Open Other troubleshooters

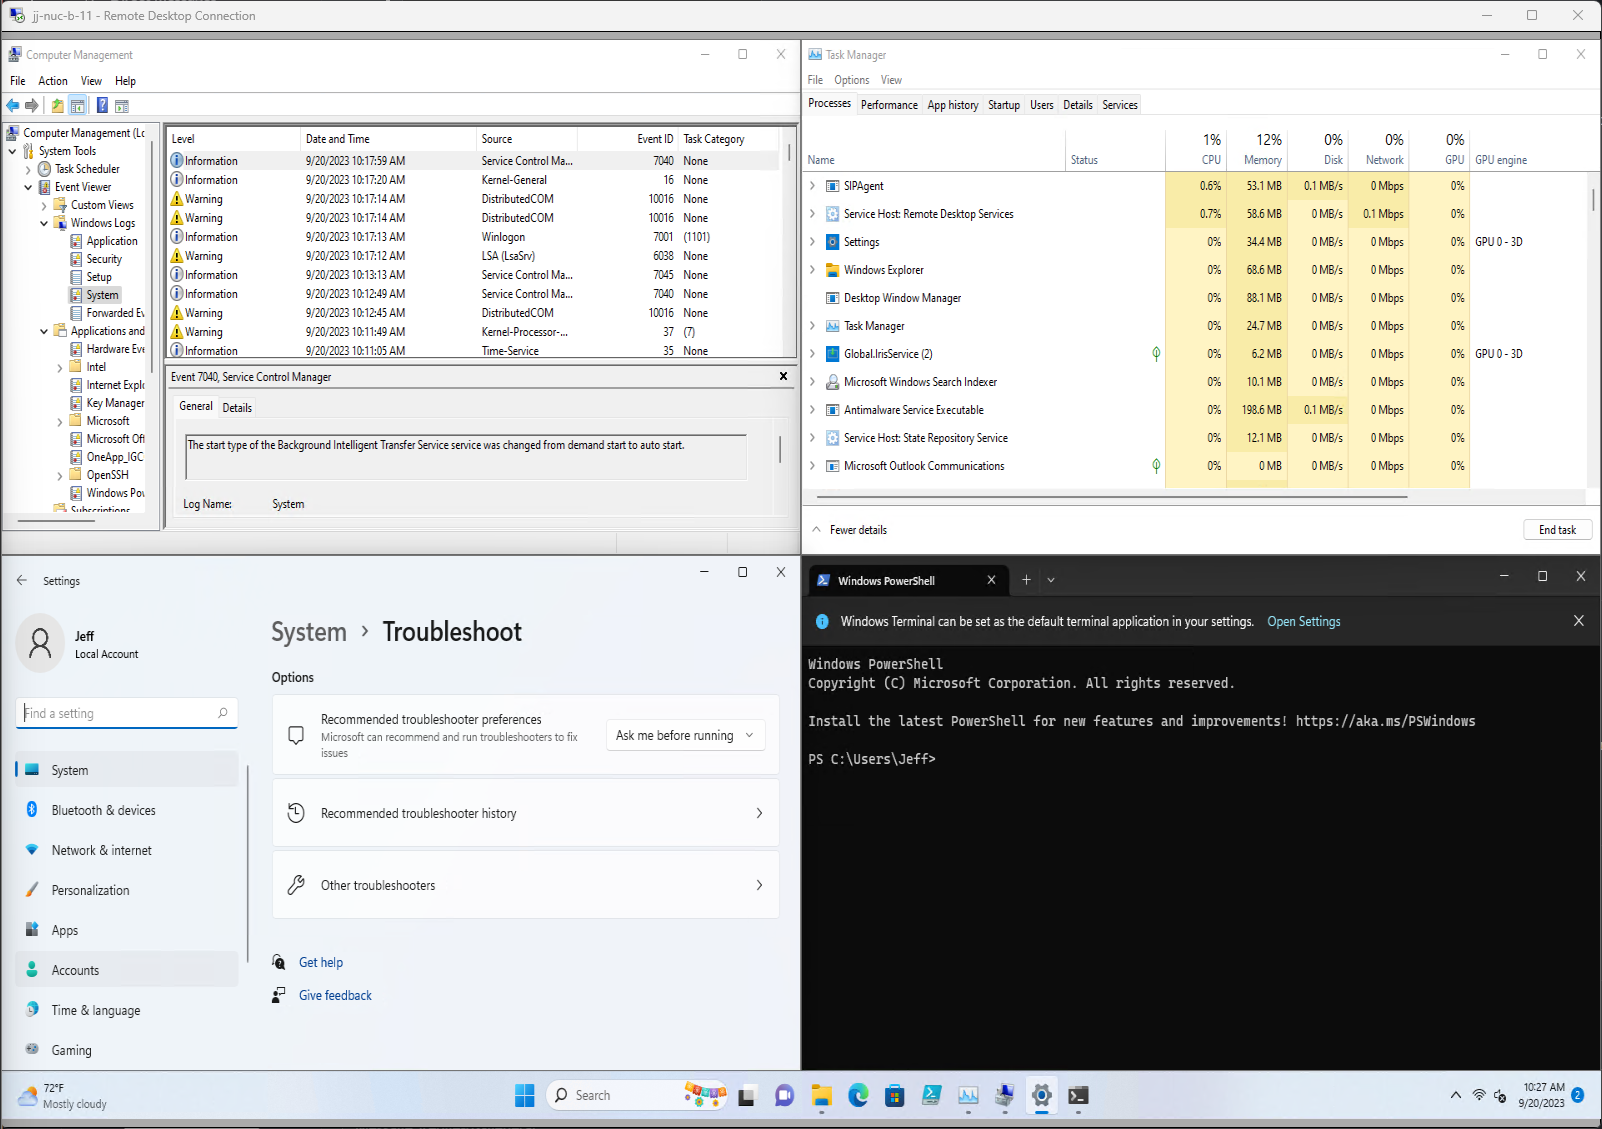coord(526,885)
